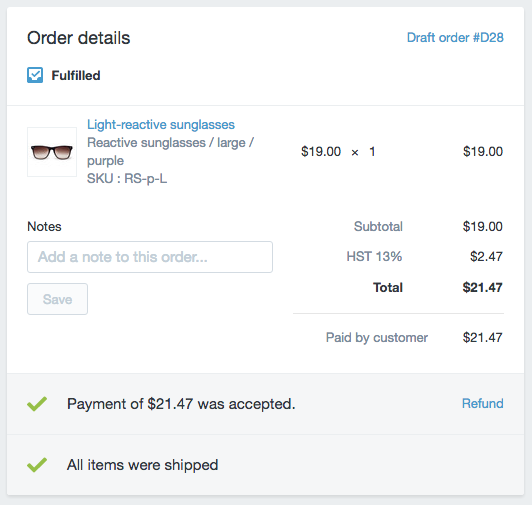Click the Refund link
This screenshot has width=532, height=505.
pos(482,404)
